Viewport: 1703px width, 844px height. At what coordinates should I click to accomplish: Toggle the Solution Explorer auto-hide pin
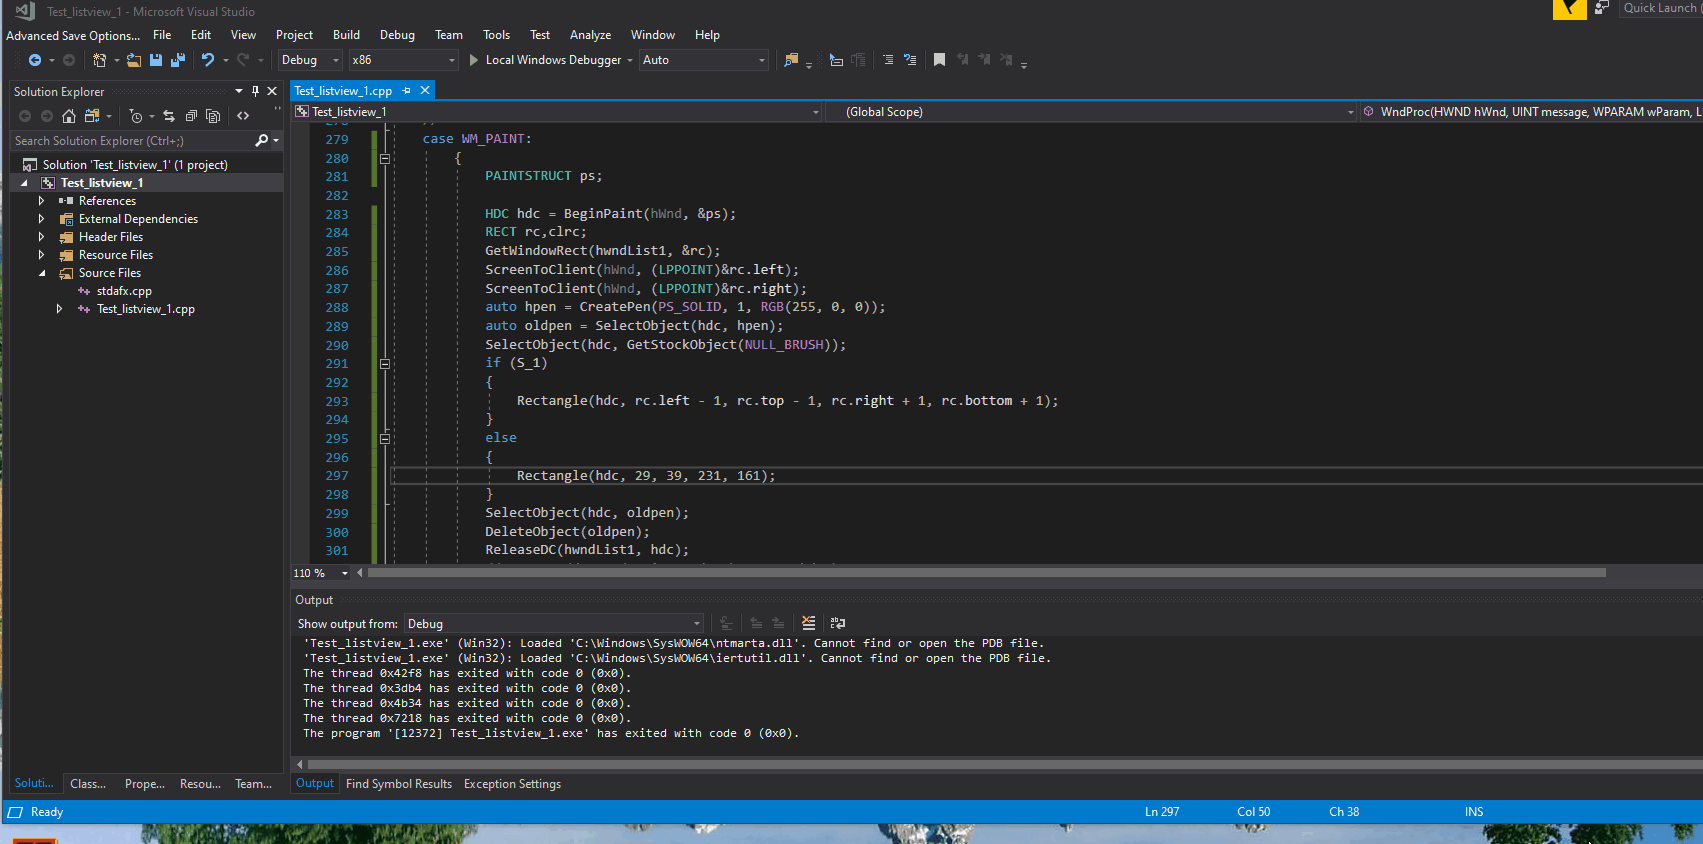click(255, 91)
